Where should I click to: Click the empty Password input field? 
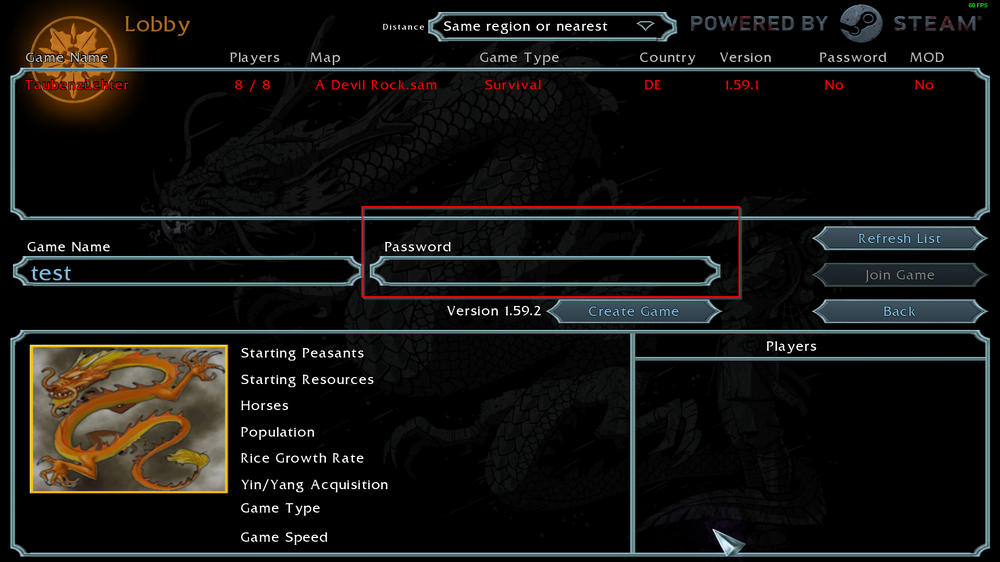(545, 272)
